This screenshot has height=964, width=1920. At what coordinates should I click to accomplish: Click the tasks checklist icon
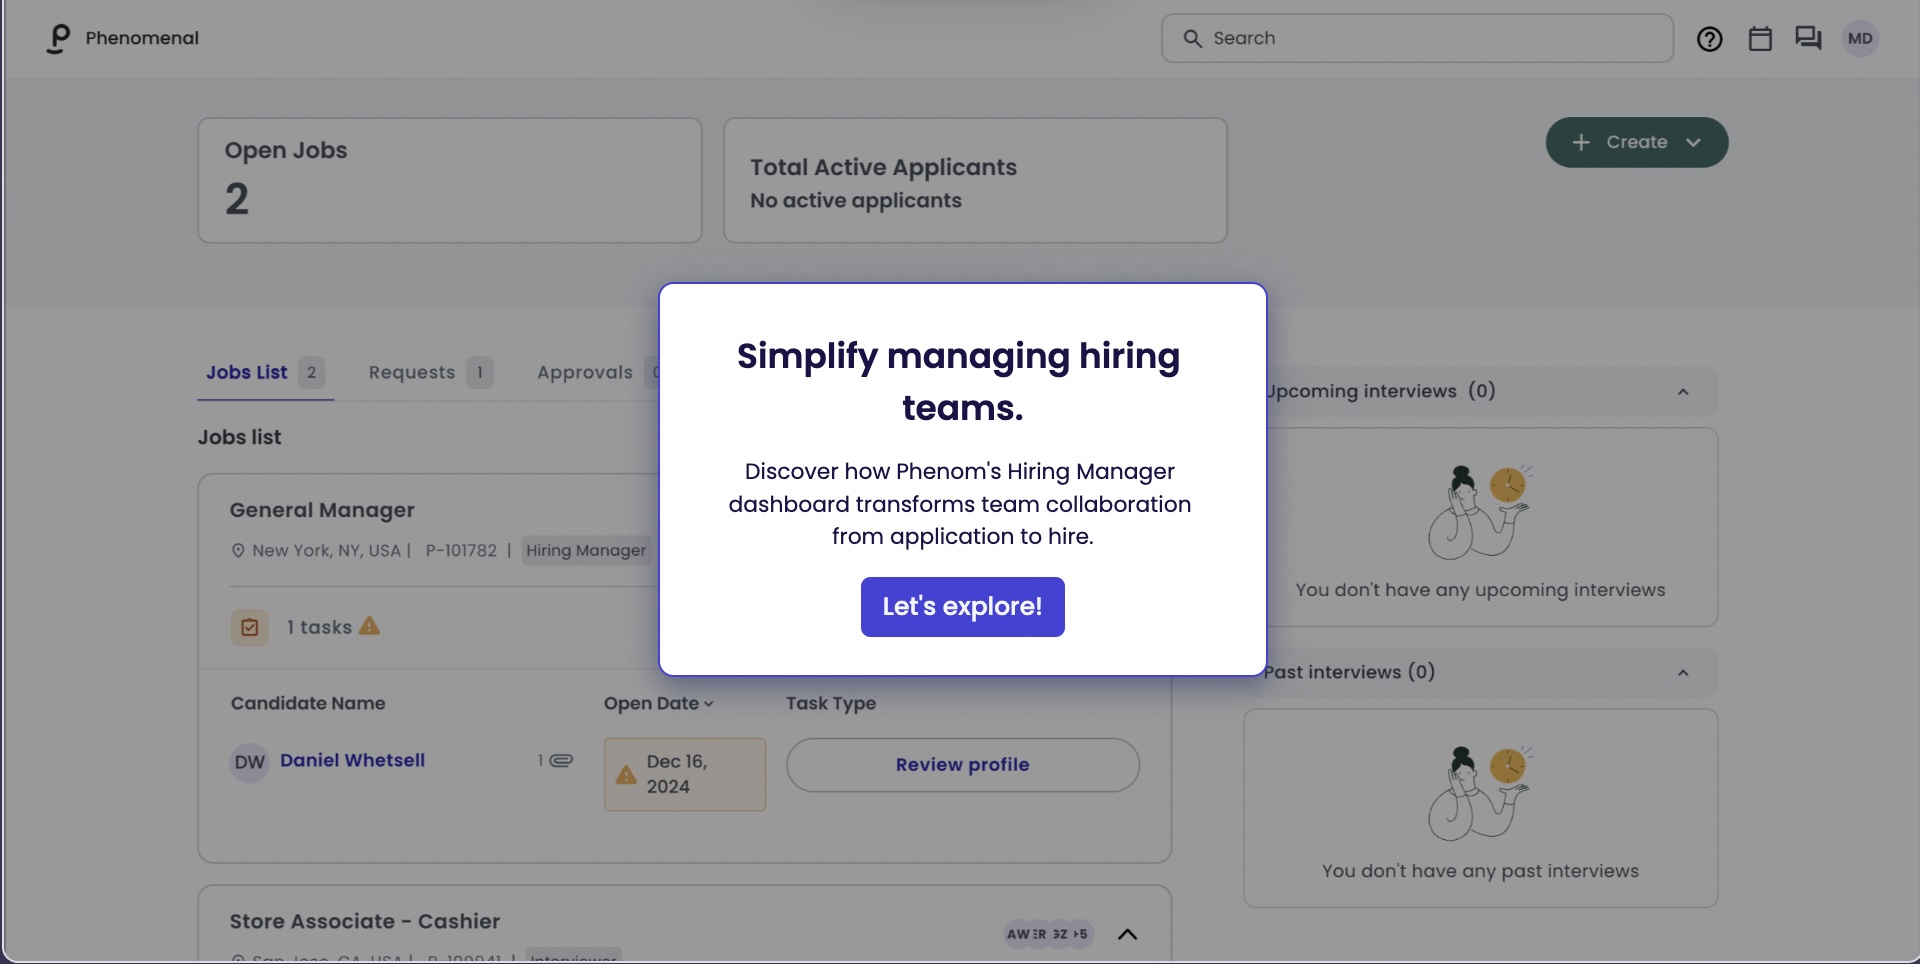point(250,628)
